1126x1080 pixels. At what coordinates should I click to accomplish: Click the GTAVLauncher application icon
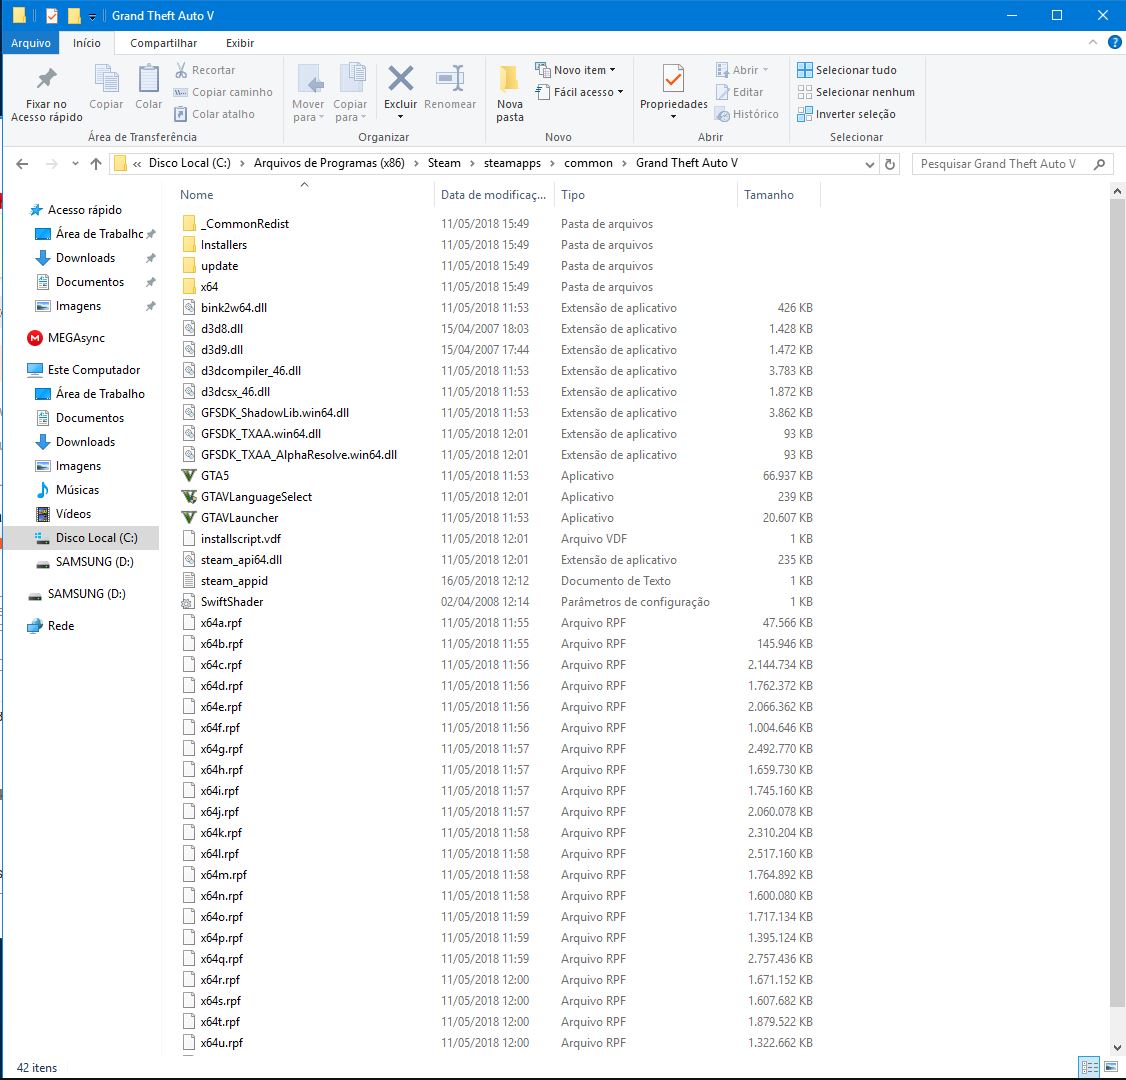click(x=189, y=518)
